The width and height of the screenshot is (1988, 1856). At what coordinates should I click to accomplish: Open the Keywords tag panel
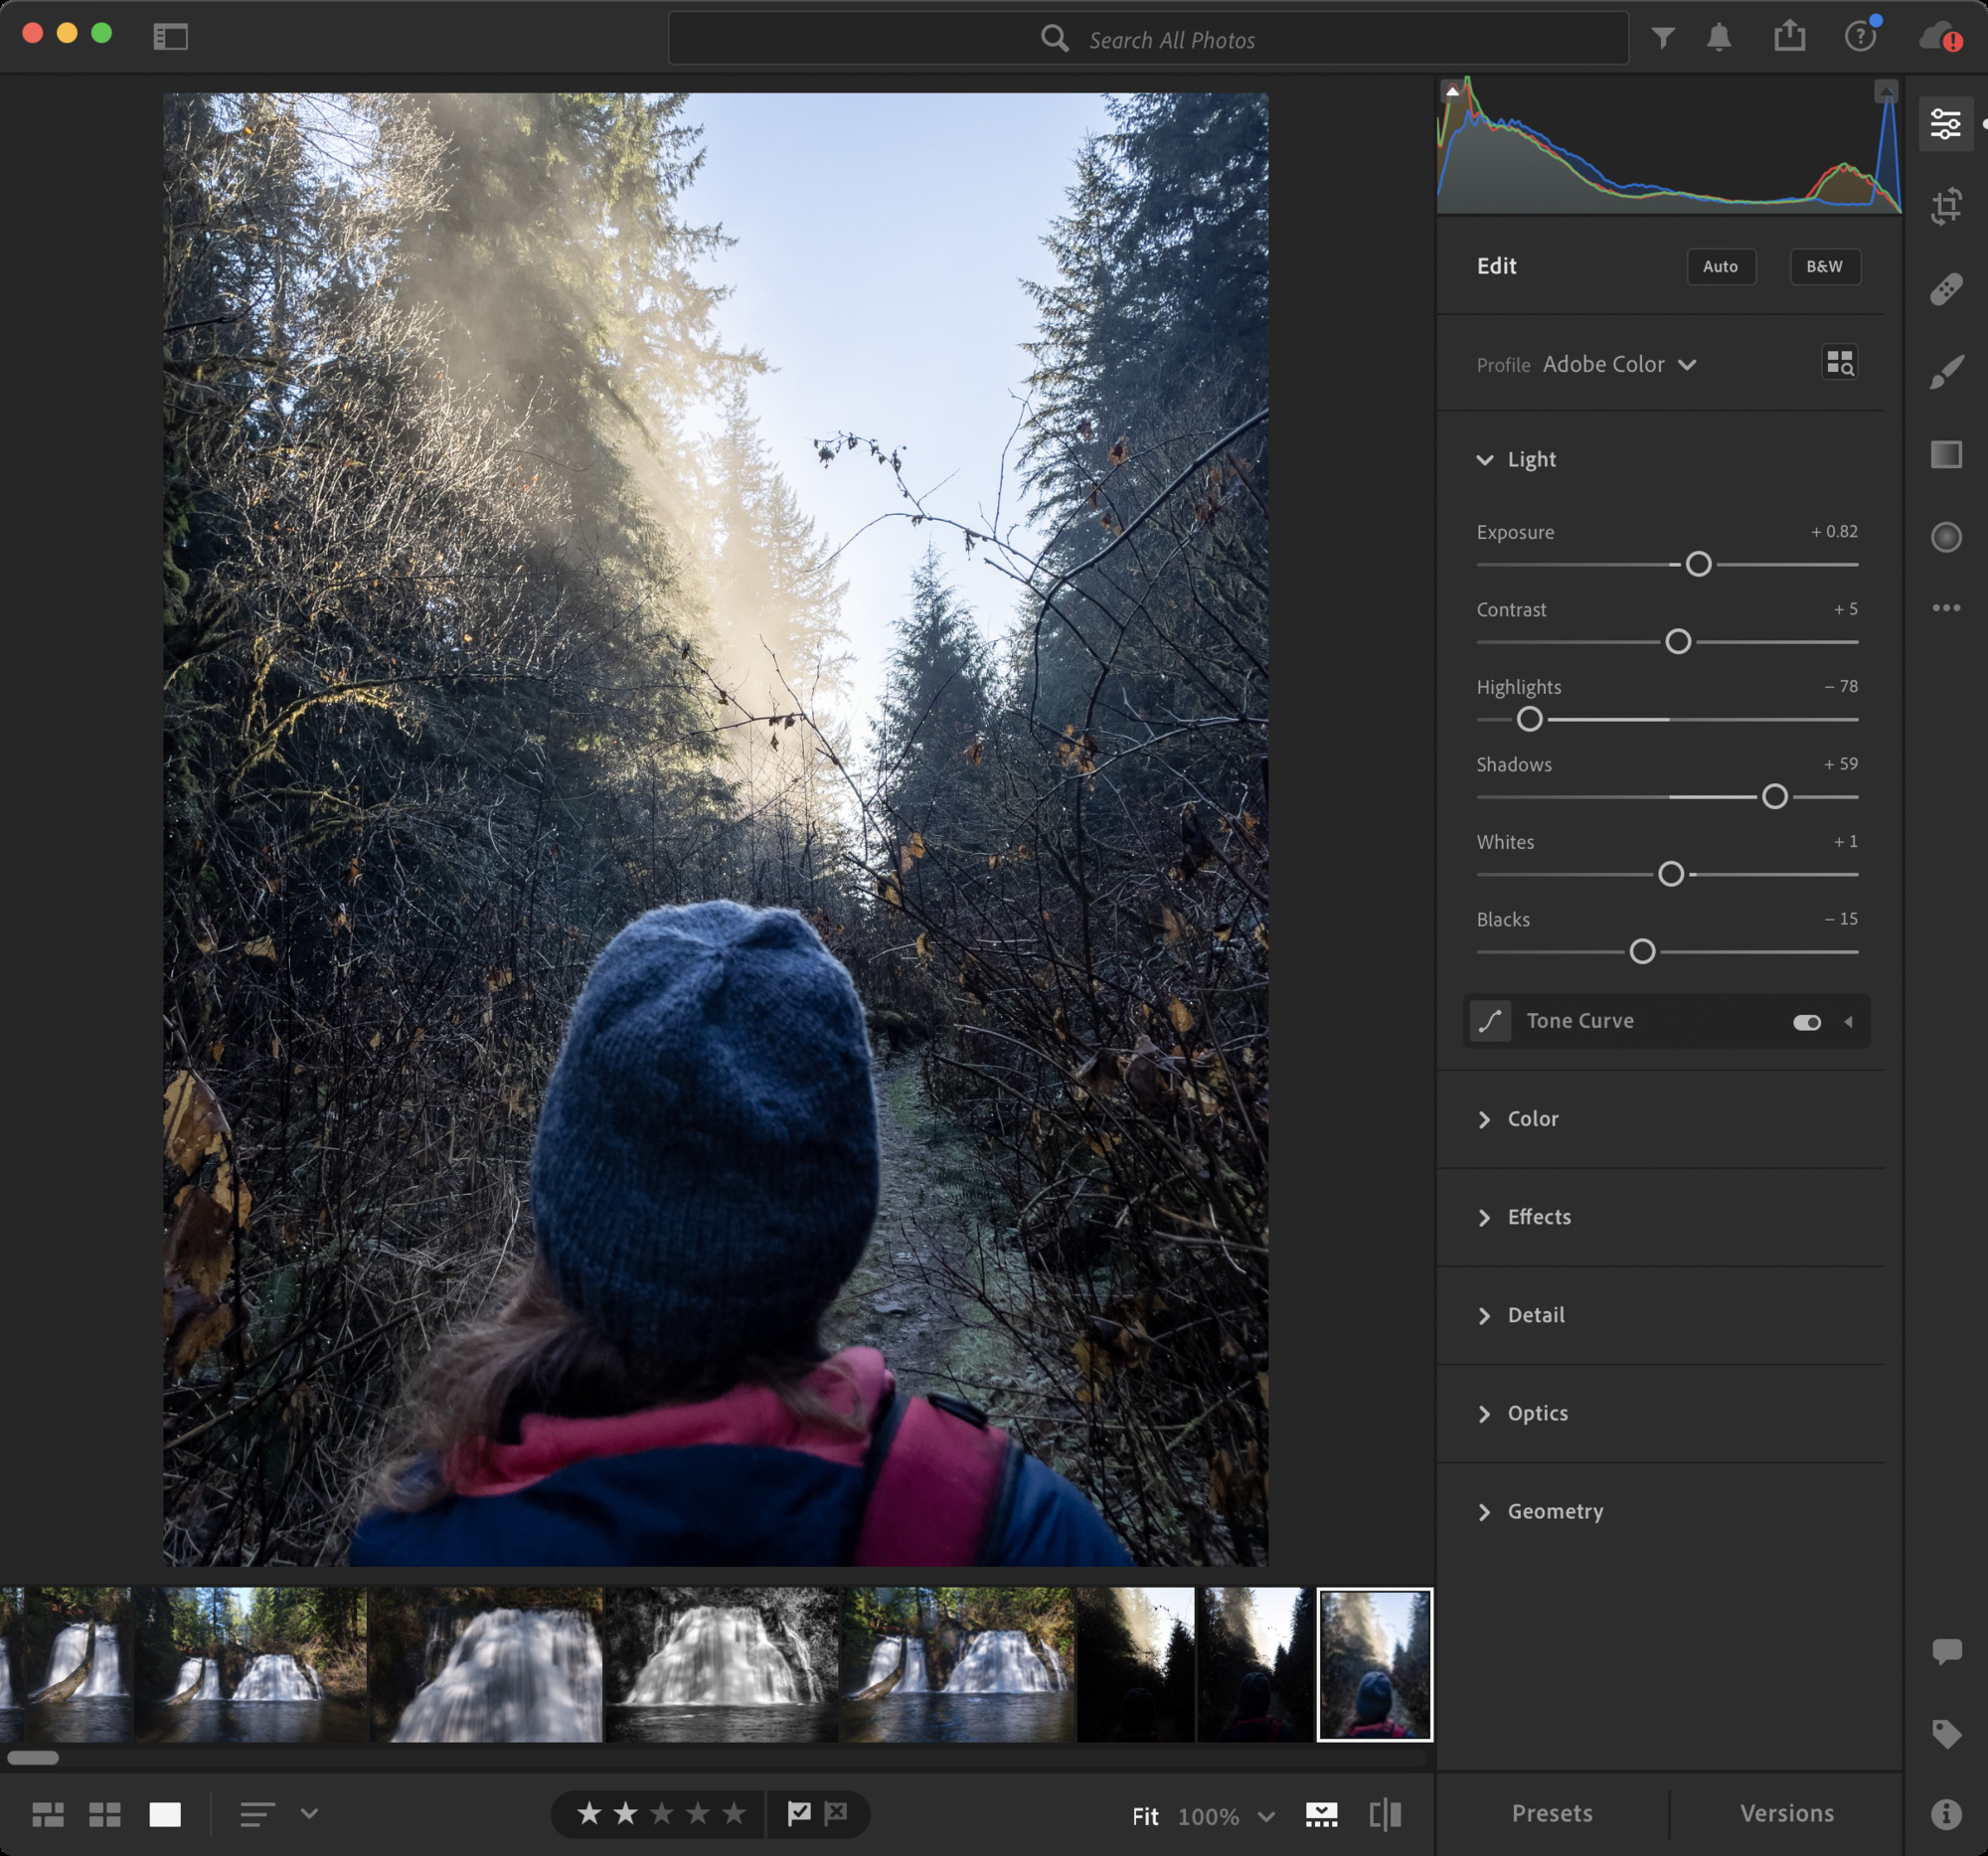(1946, 1733)
